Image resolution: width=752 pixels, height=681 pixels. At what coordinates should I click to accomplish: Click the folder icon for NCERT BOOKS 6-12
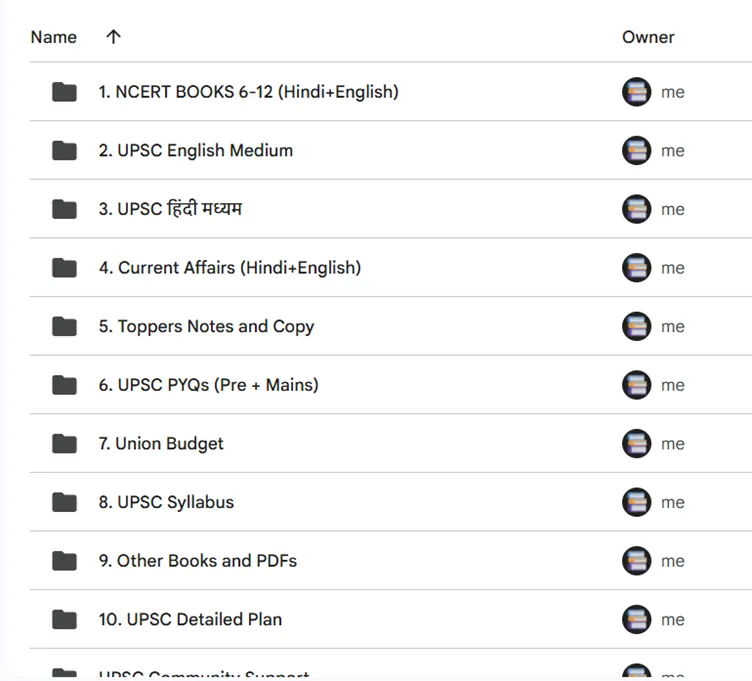click(x=65, y=92)
